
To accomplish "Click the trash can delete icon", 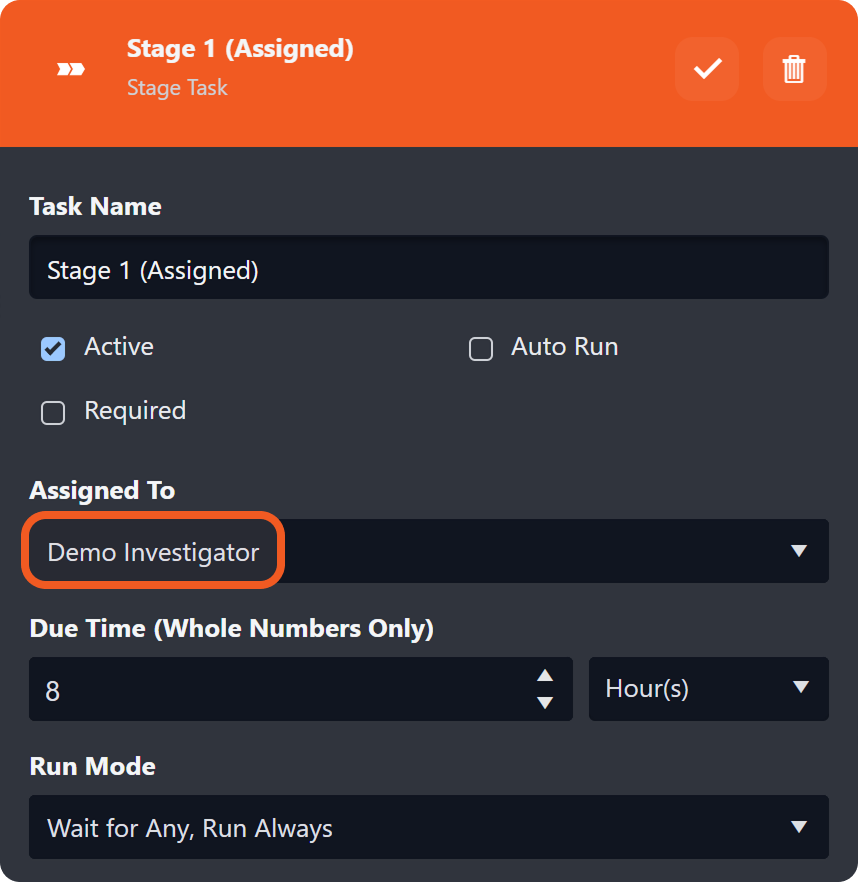I will coord(794,69).
